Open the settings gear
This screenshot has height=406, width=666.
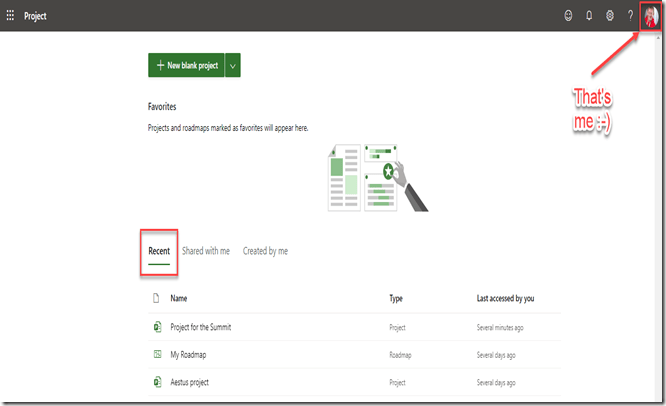pyautogui.click(x=610, y=16)
